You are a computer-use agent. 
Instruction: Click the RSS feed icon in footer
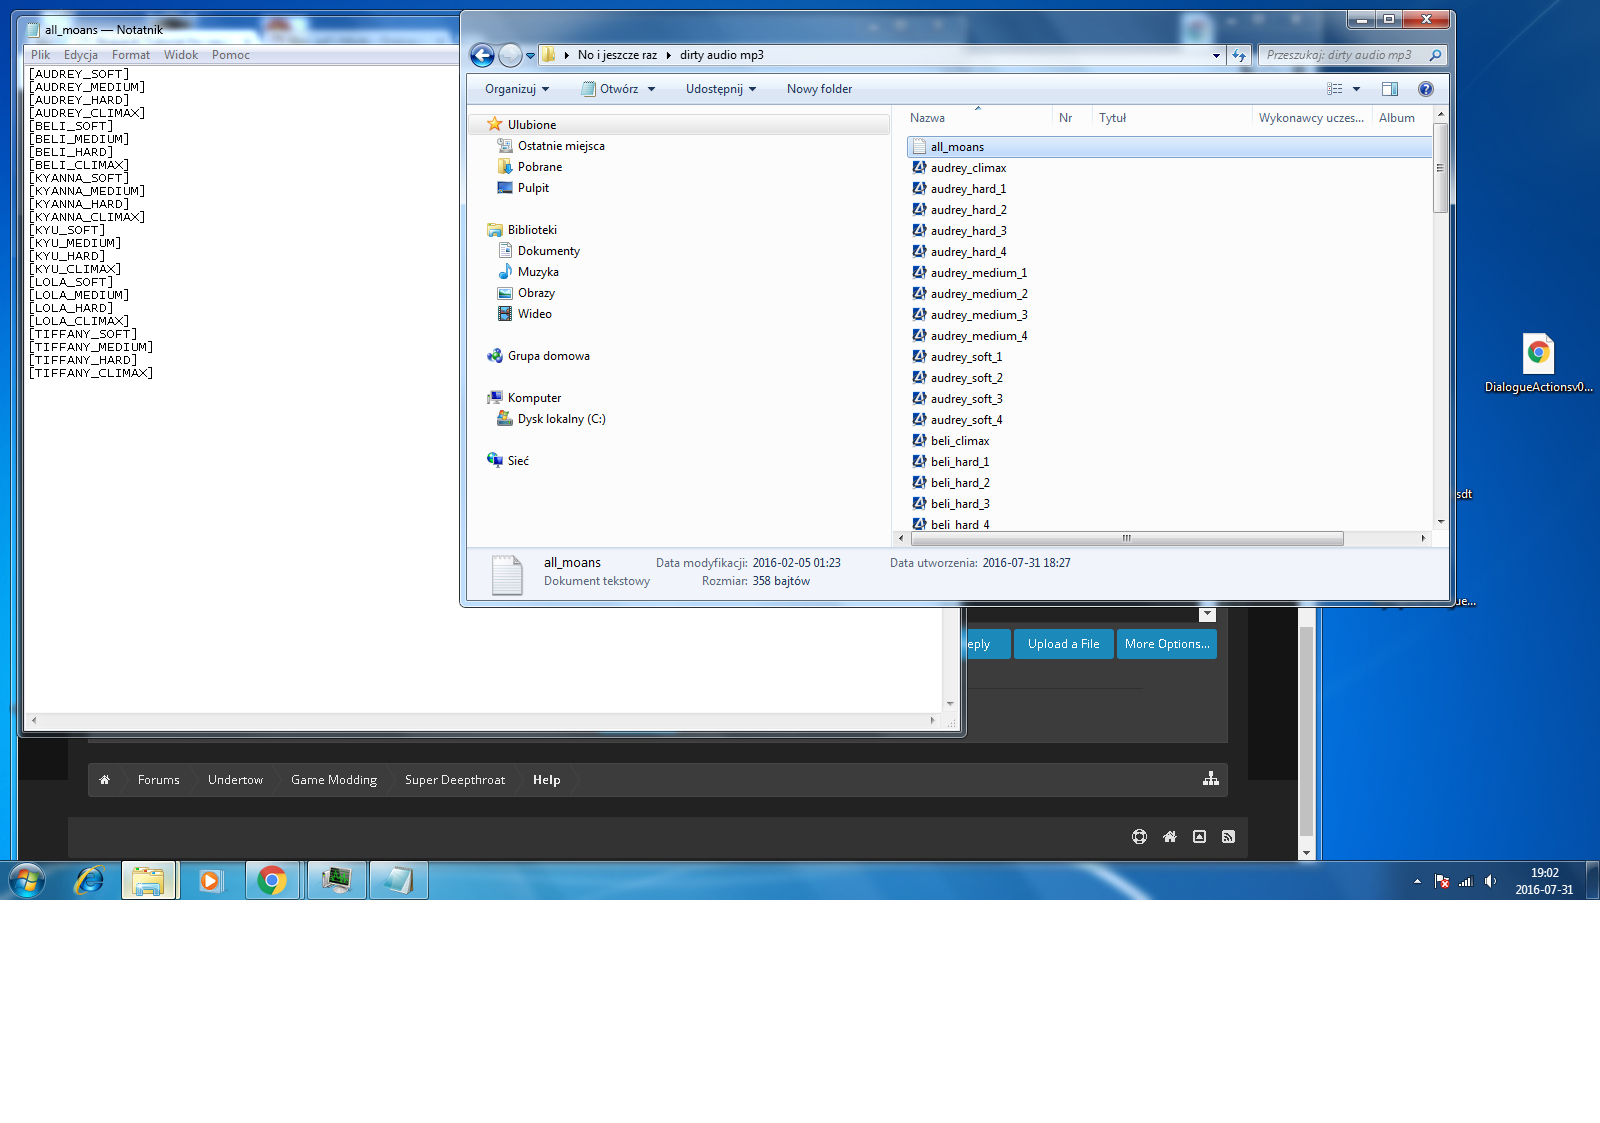tap(1228, 837)
